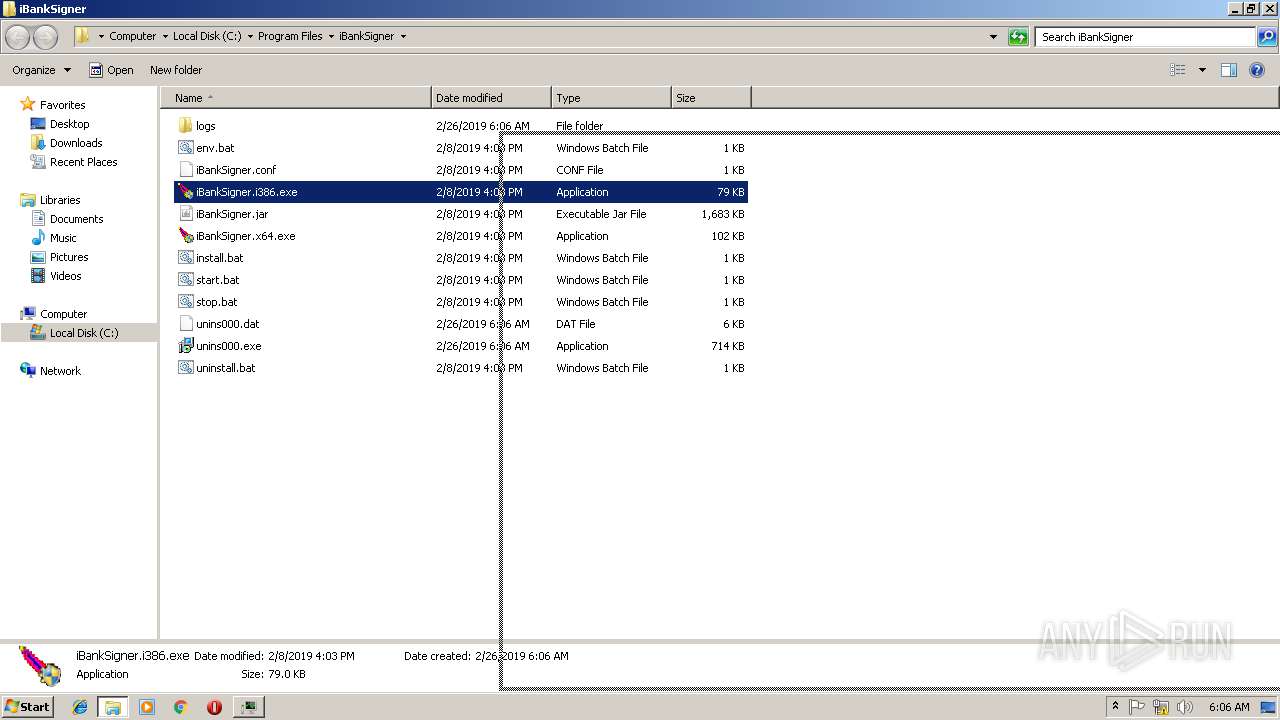The height and width of the screenshot is (720, 1280).
Task: Click the taskbar clock
Action: tap(1229, 707)
